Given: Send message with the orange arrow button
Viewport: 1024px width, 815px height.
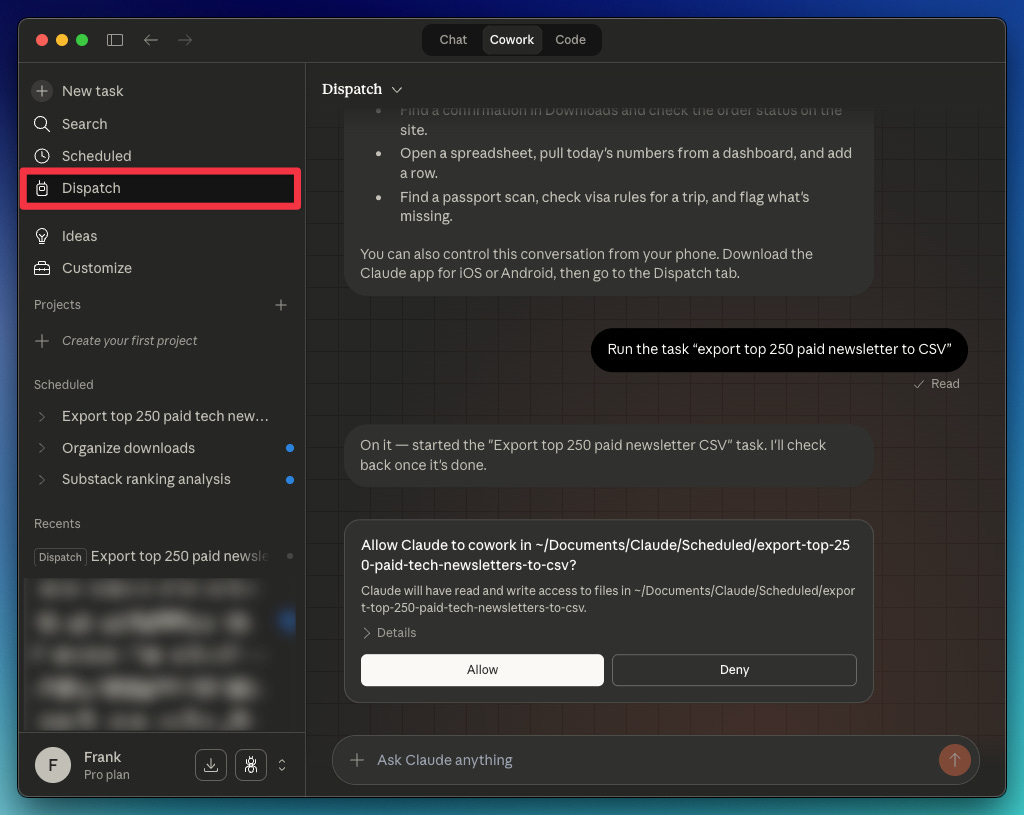Looking at the screenshot, I should (x=955, y=759).
